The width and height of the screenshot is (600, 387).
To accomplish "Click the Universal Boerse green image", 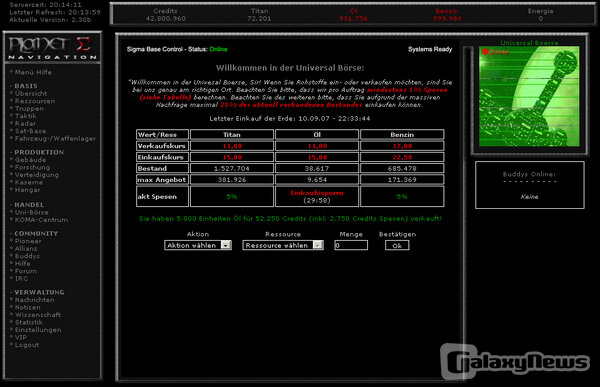I will tap(529, 96).
